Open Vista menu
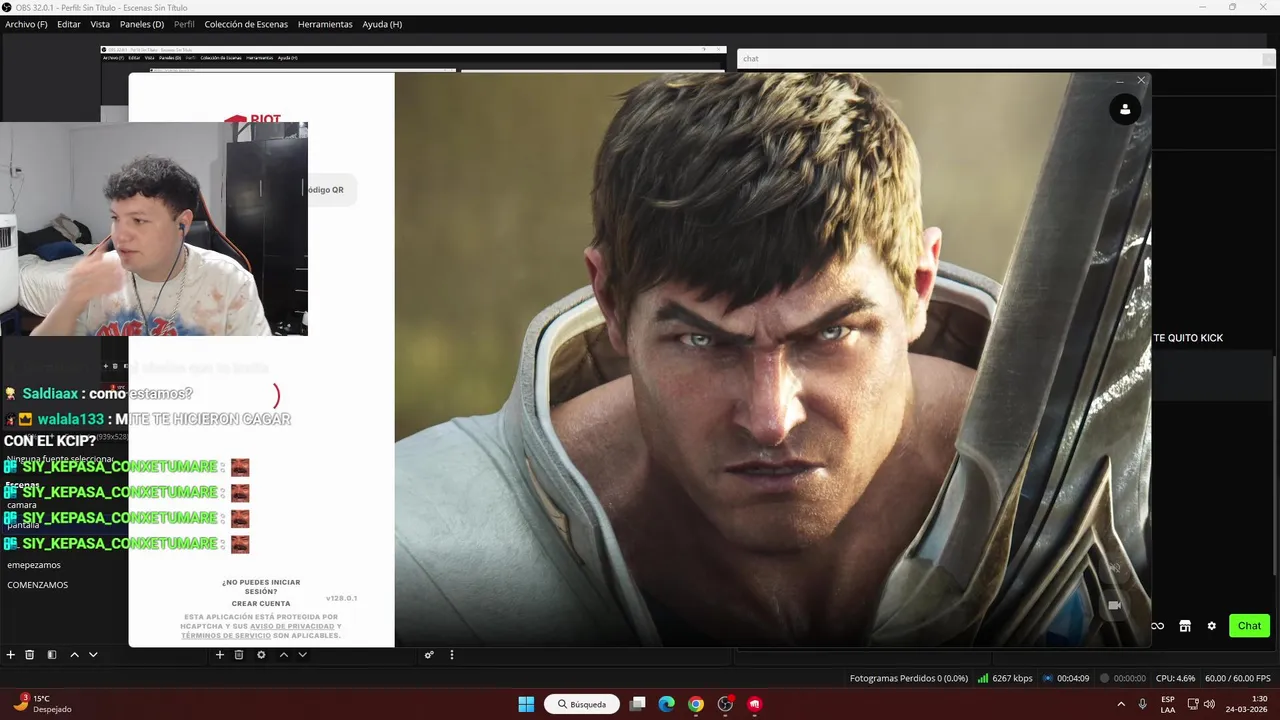The width and height of the screenshot is (1280, 720). point(100,24)
